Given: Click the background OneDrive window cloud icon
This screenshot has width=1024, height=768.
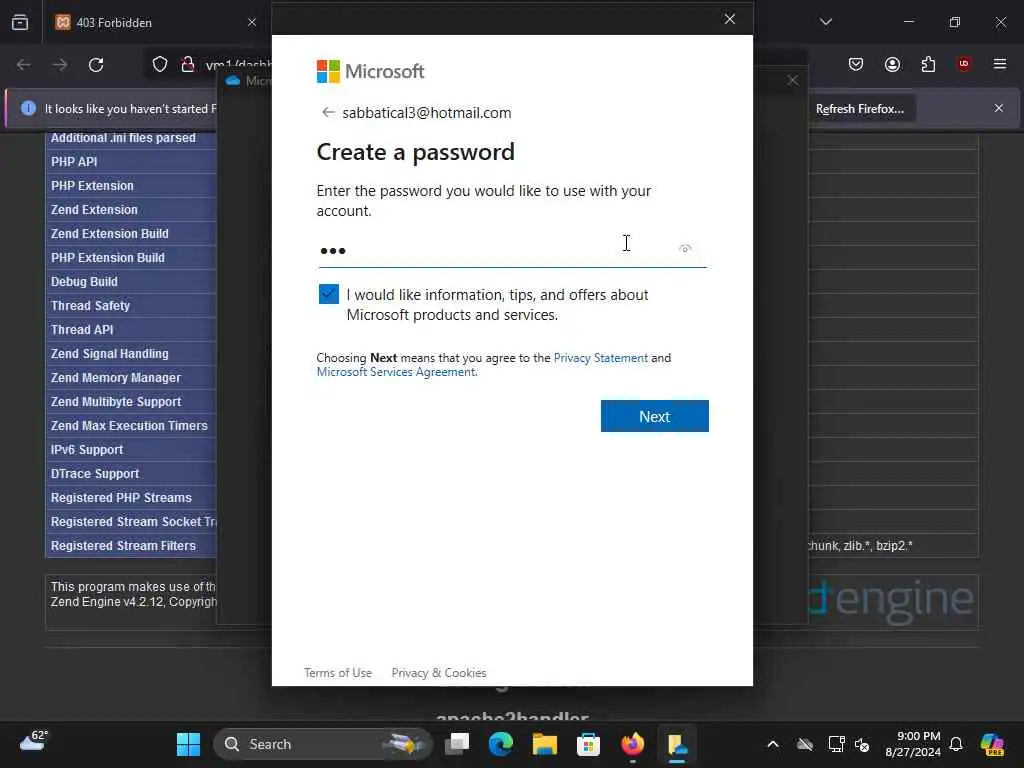Looking at the screenshot, I should click(x=232, y=80).
